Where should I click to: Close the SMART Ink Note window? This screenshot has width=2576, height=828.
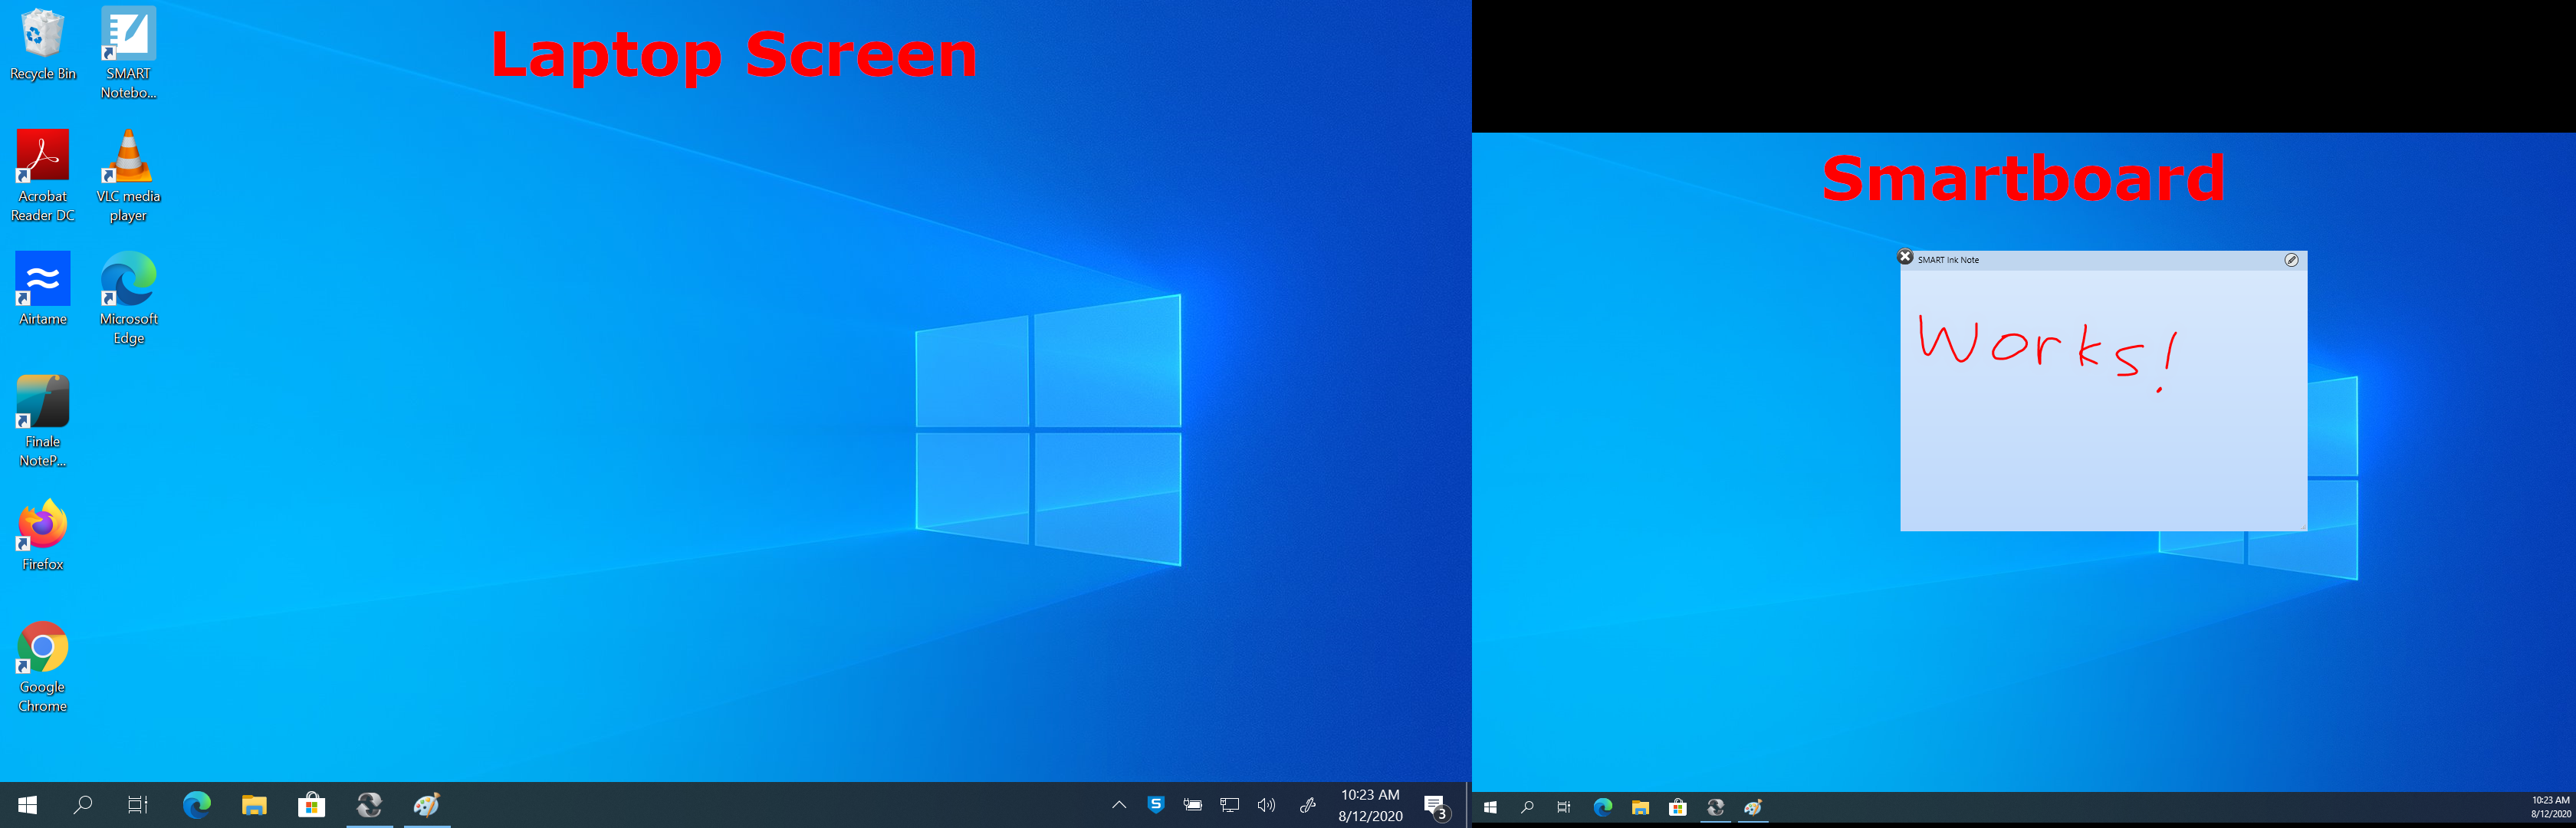[1905, 257]
